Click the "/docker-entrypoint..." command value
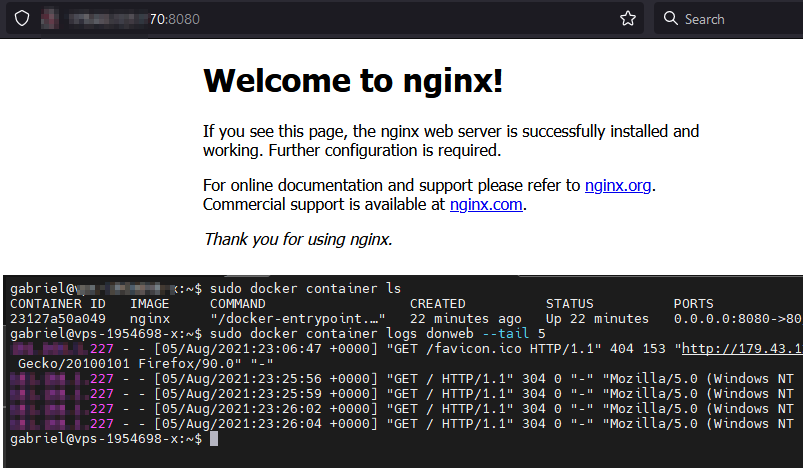This screenshot has width=803, height=475. tap(298, 318)
